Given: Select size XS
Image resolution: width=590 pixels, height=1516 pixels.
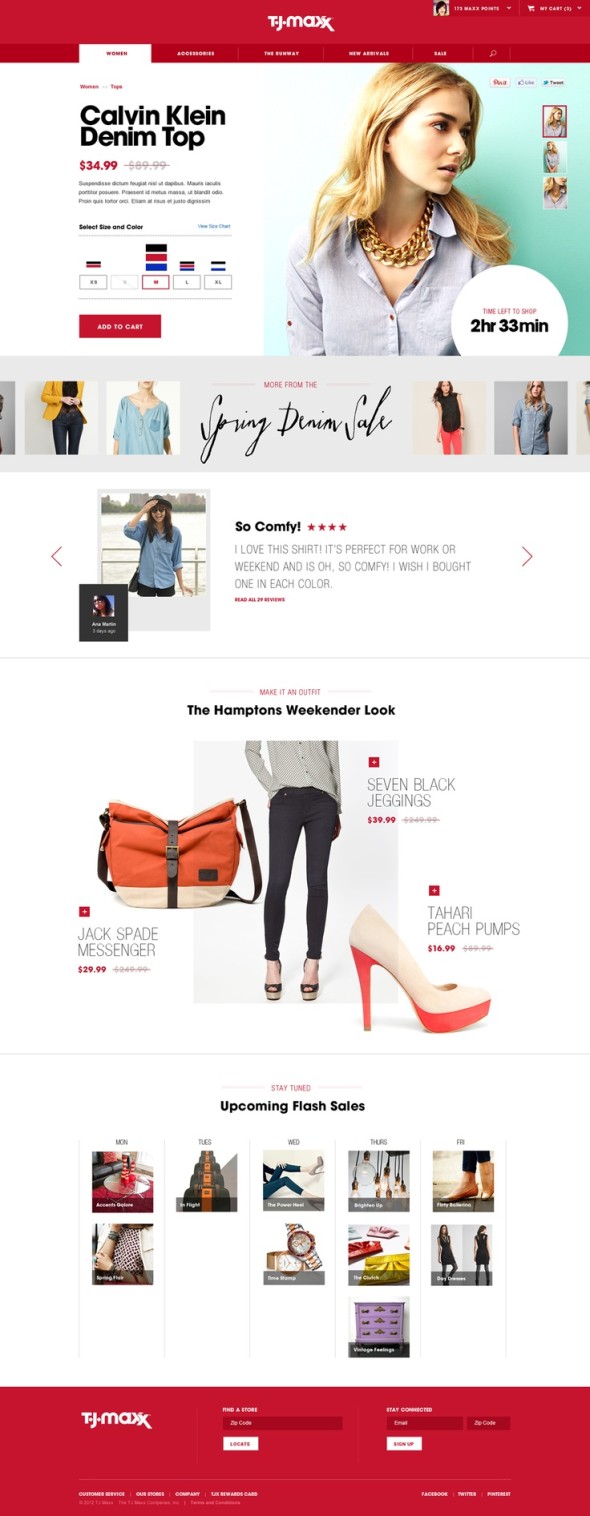Looking at the screenshot, I should [x=93, y=282].
